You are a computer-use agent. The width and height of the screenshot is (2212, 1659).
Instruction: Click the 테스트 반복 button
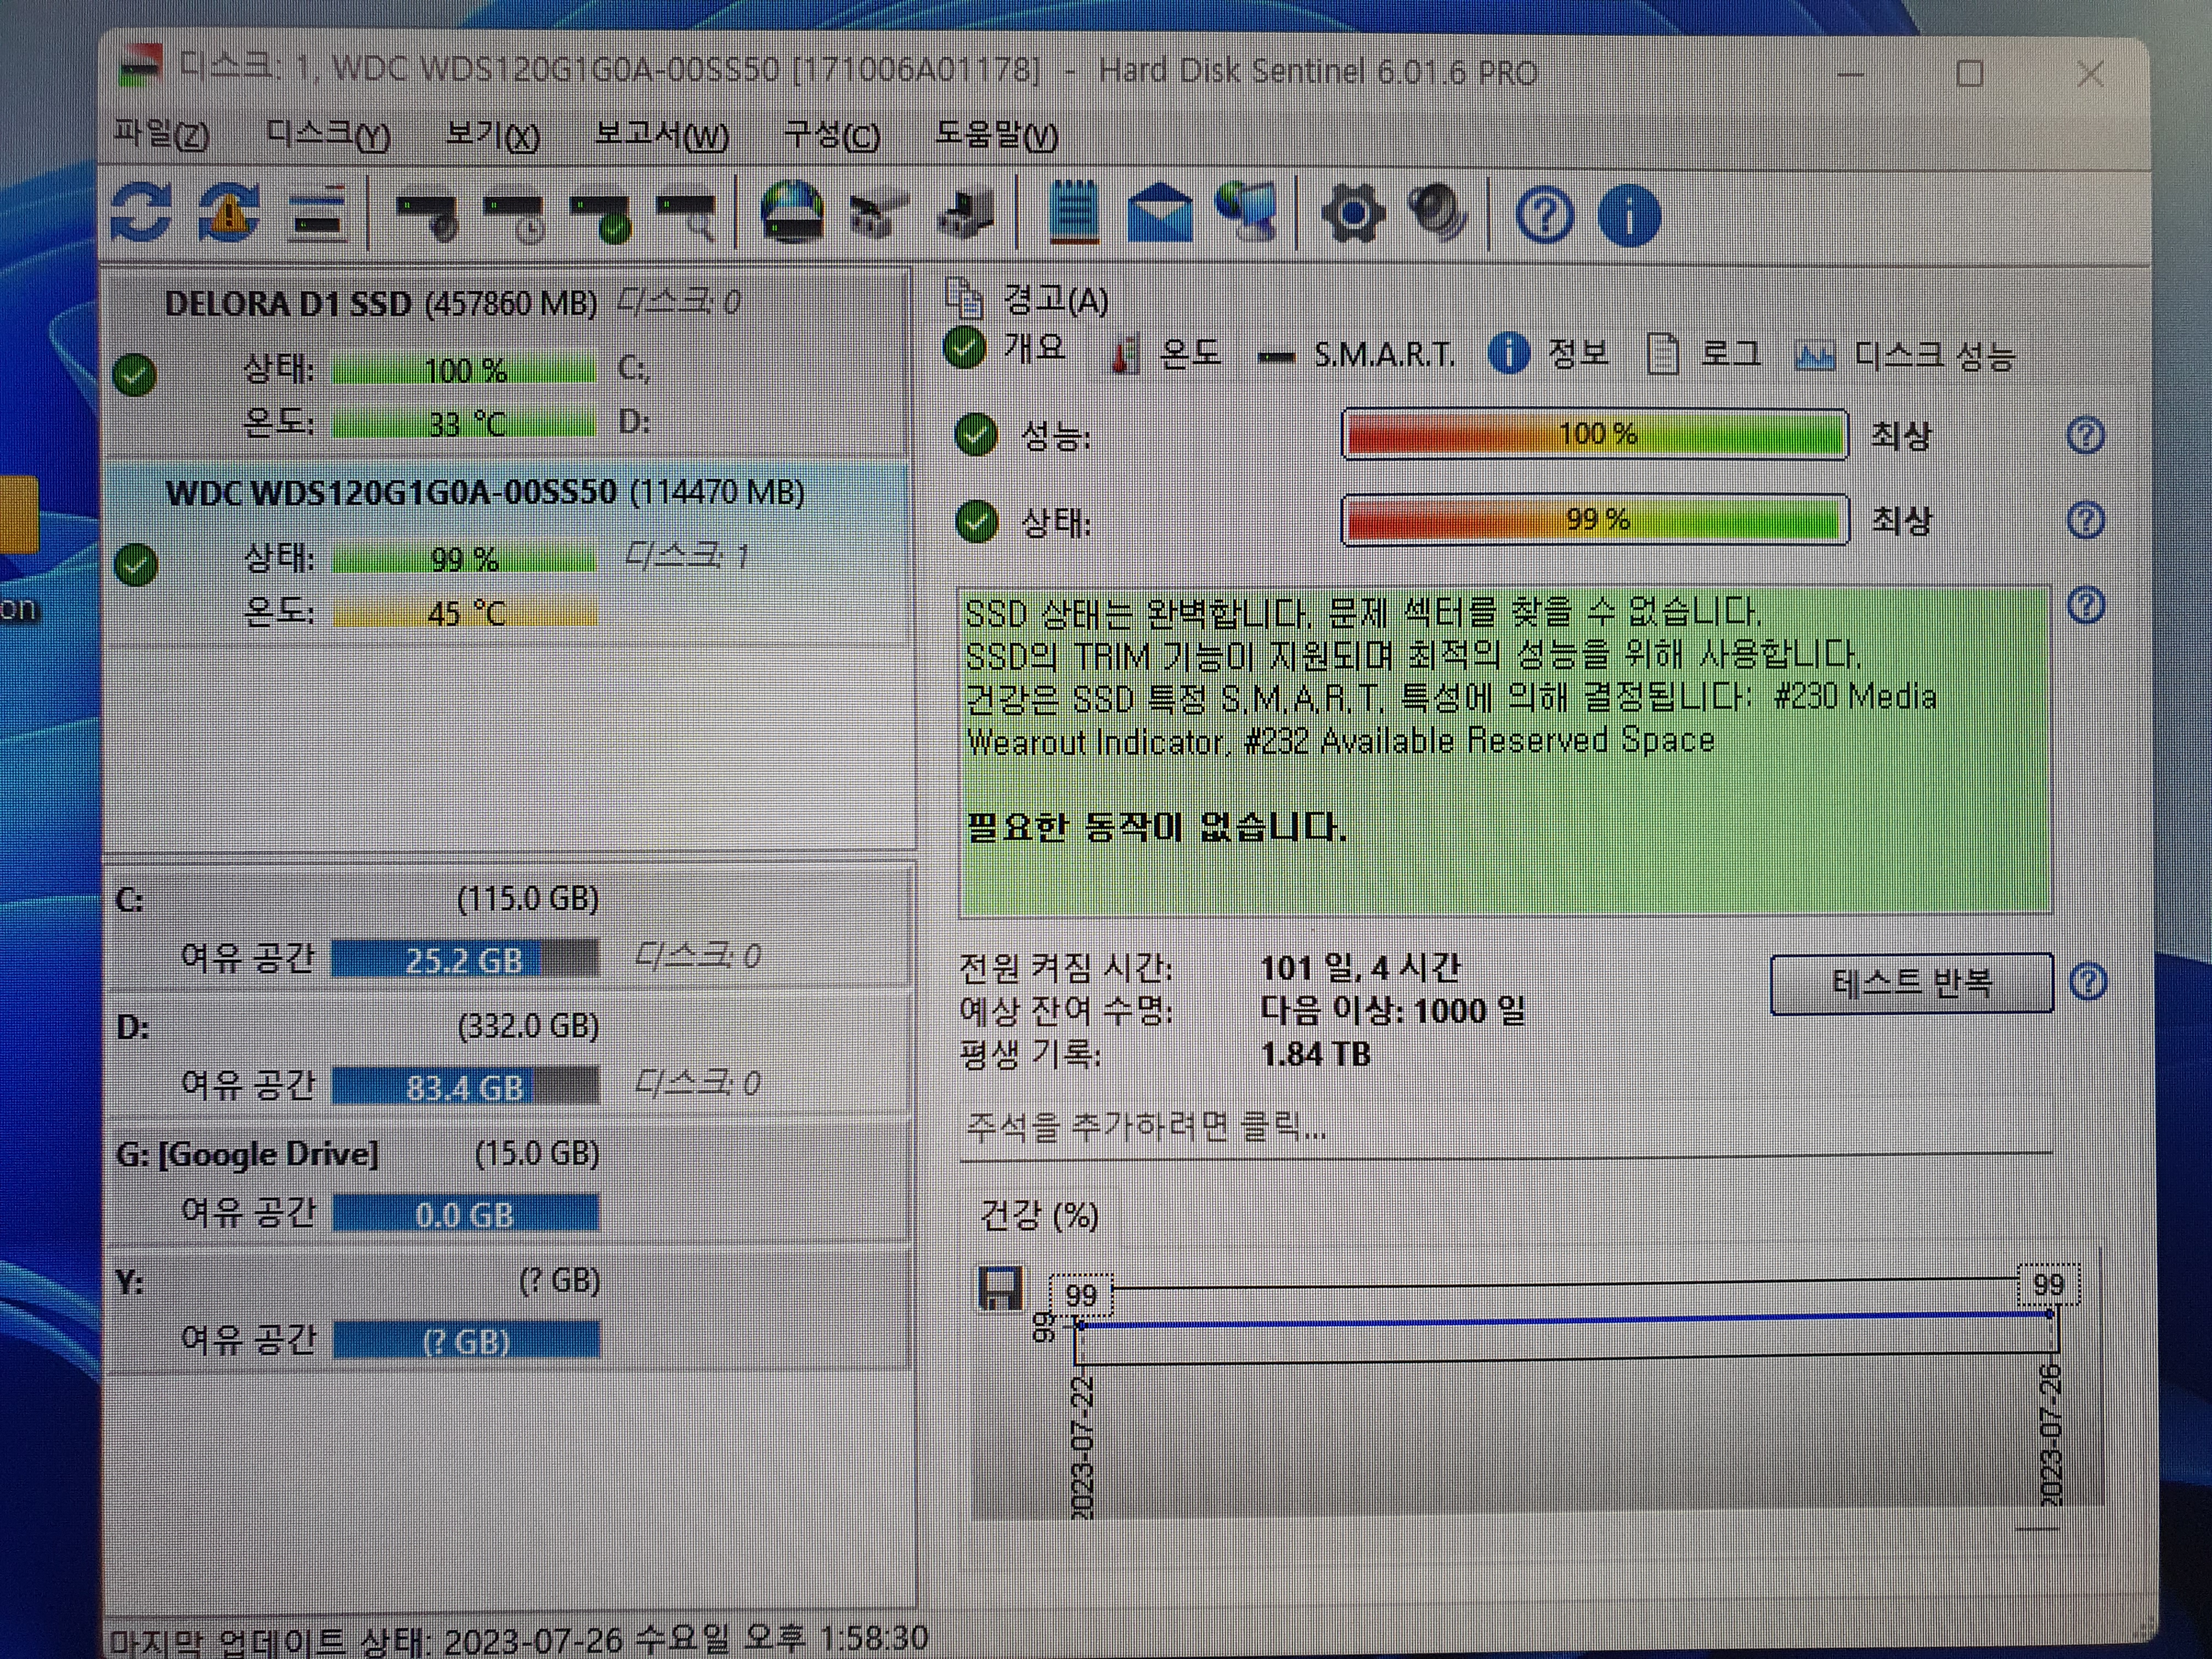(1911, 983)
